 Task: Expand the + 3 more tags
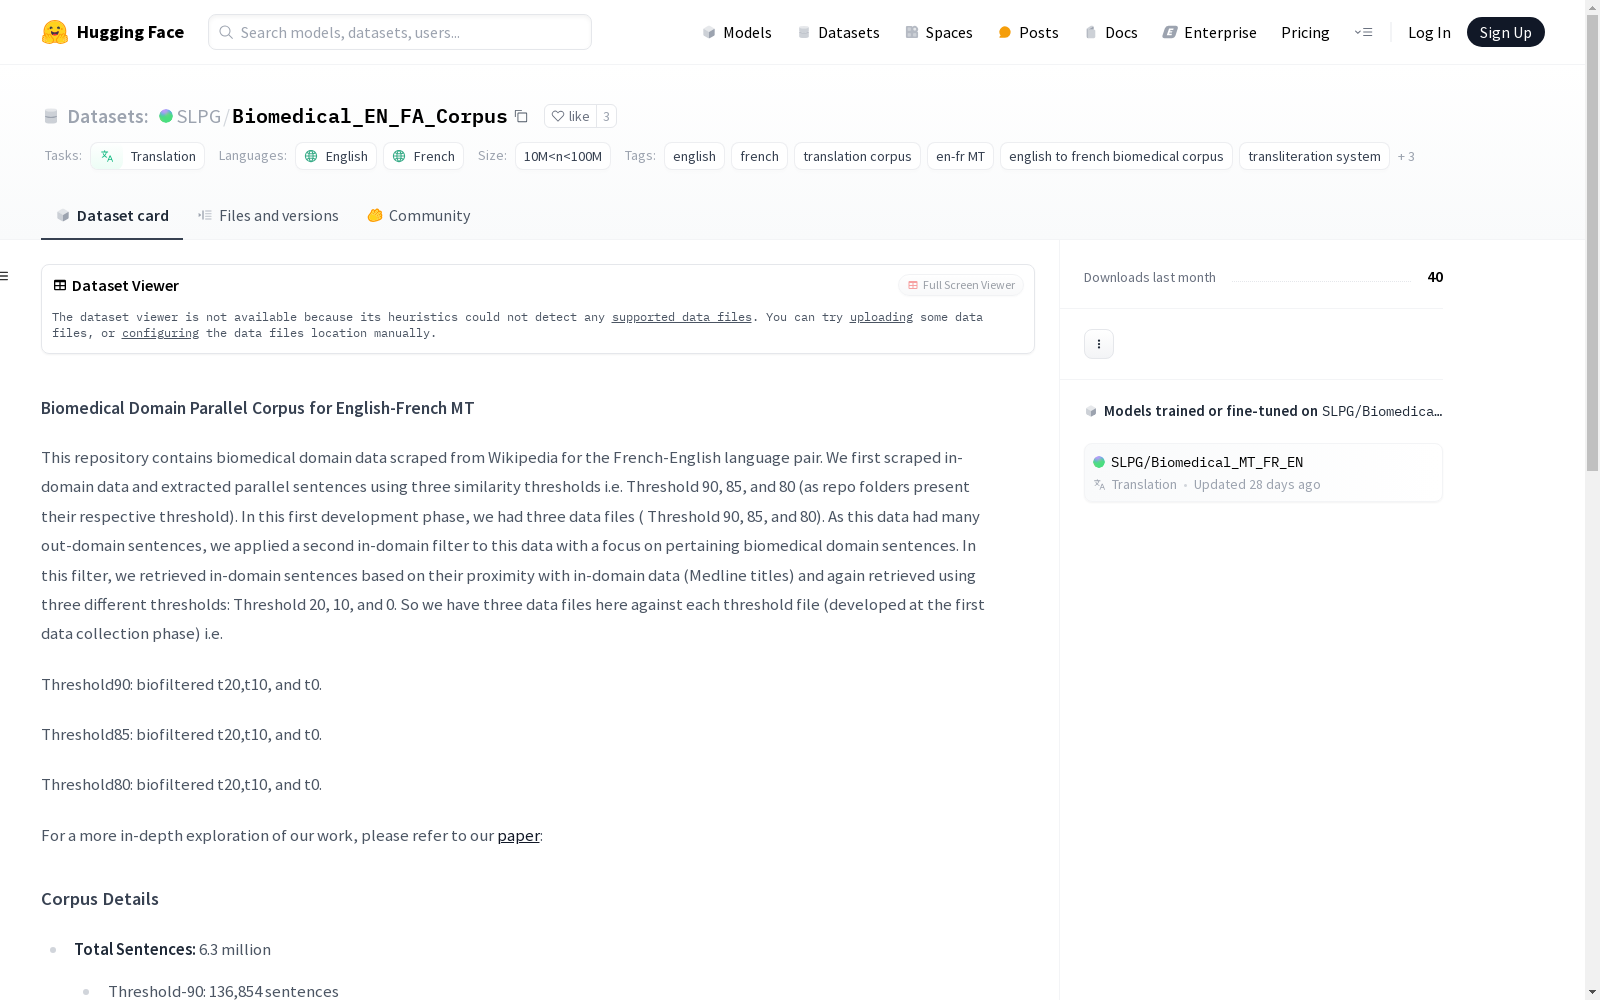coord(1406,156)
